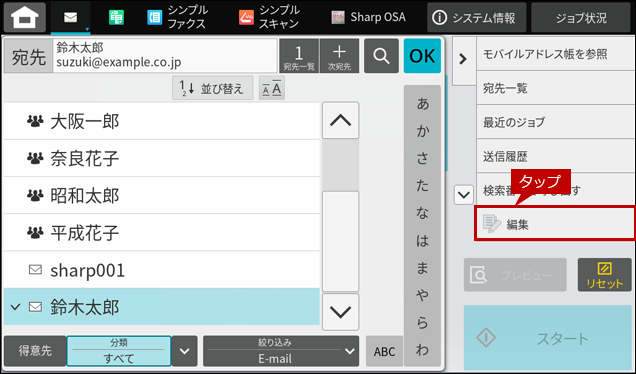Jump to な index
Image resolution: width=636 pixels, height=374 pixels.
tap(422, 213)
